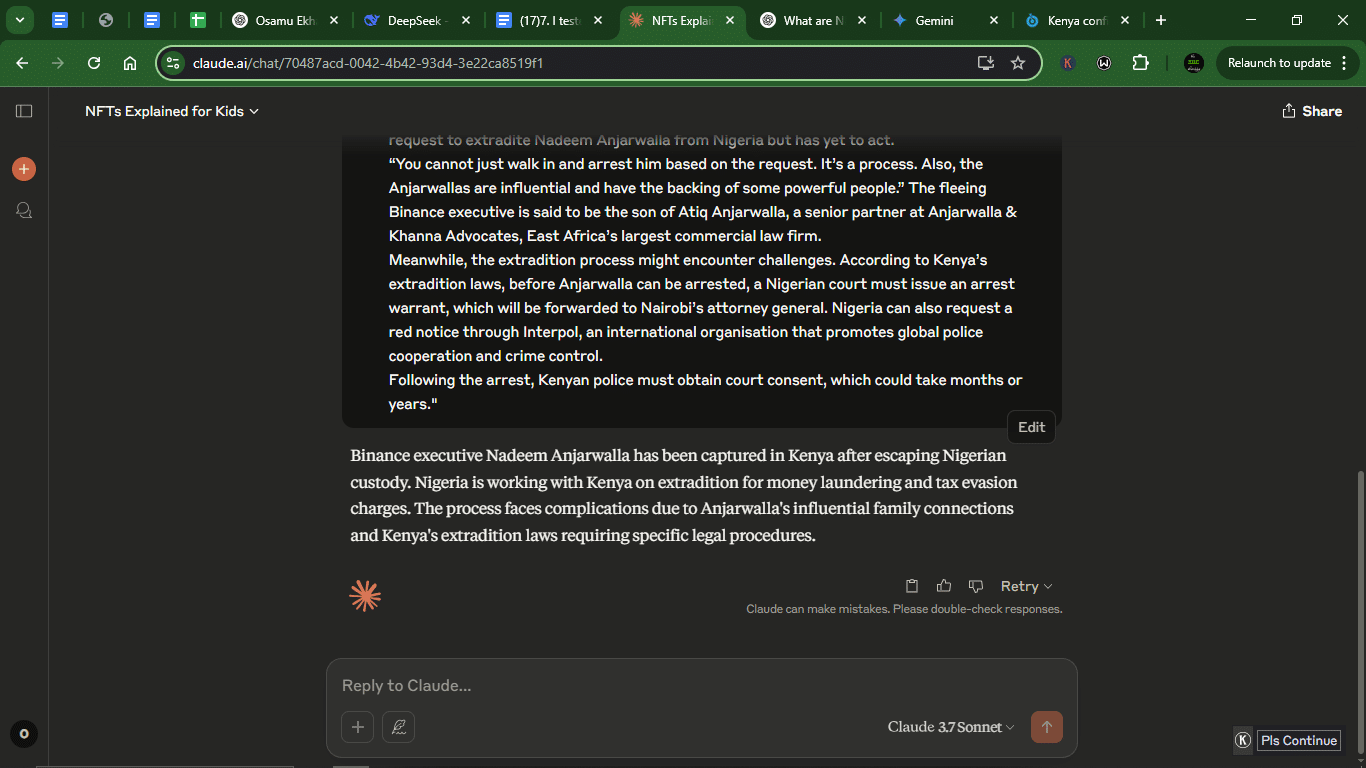Image resolution: width=1366 pixels, height=768 pixels.
Task: Give the response a thumbs down
Action: 976,586
